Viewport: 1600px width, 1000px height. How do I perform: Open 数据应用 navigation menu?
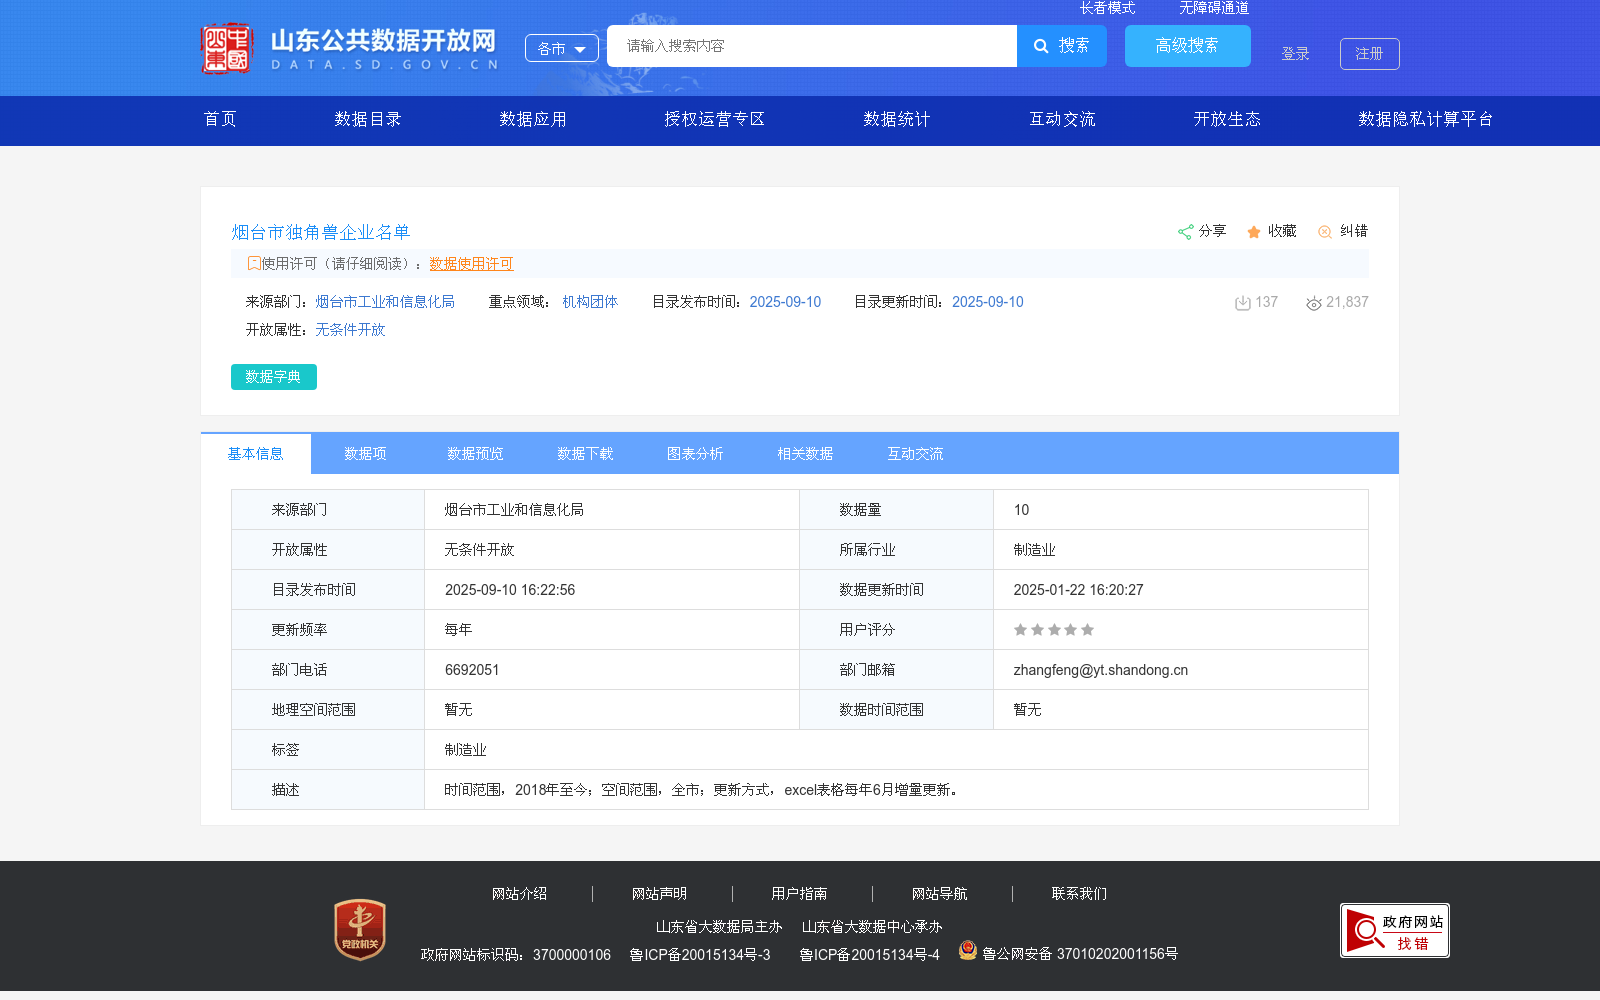tap(533, 119)
